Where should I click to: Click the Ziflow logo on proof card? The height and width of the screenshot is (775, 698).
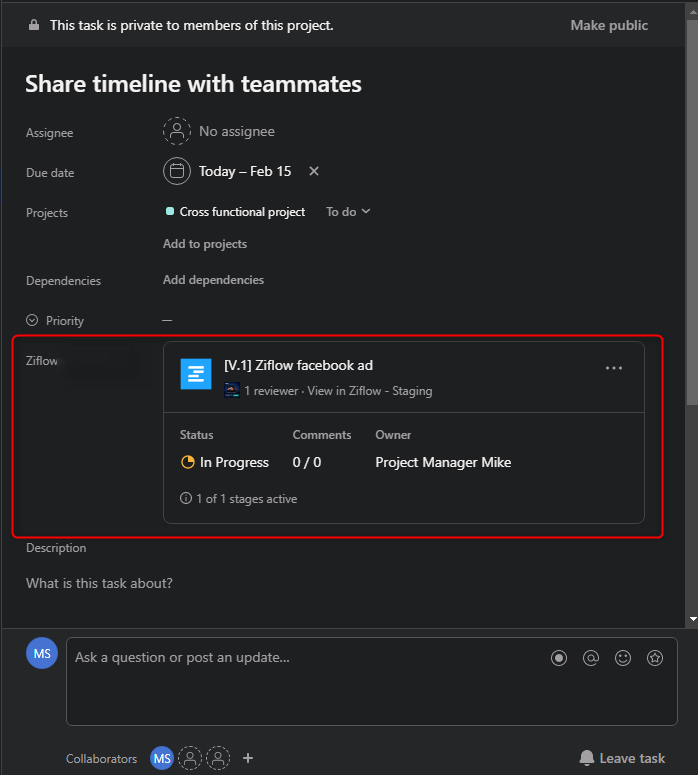[x=196, y=374]
